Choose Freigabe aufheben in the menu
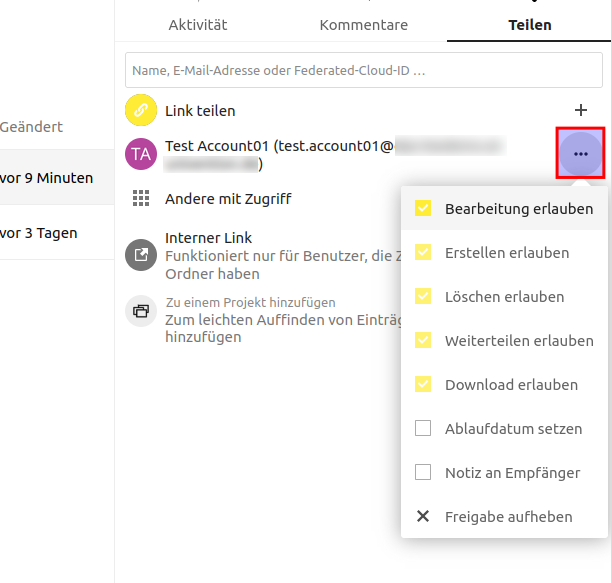 click(504, 516)
